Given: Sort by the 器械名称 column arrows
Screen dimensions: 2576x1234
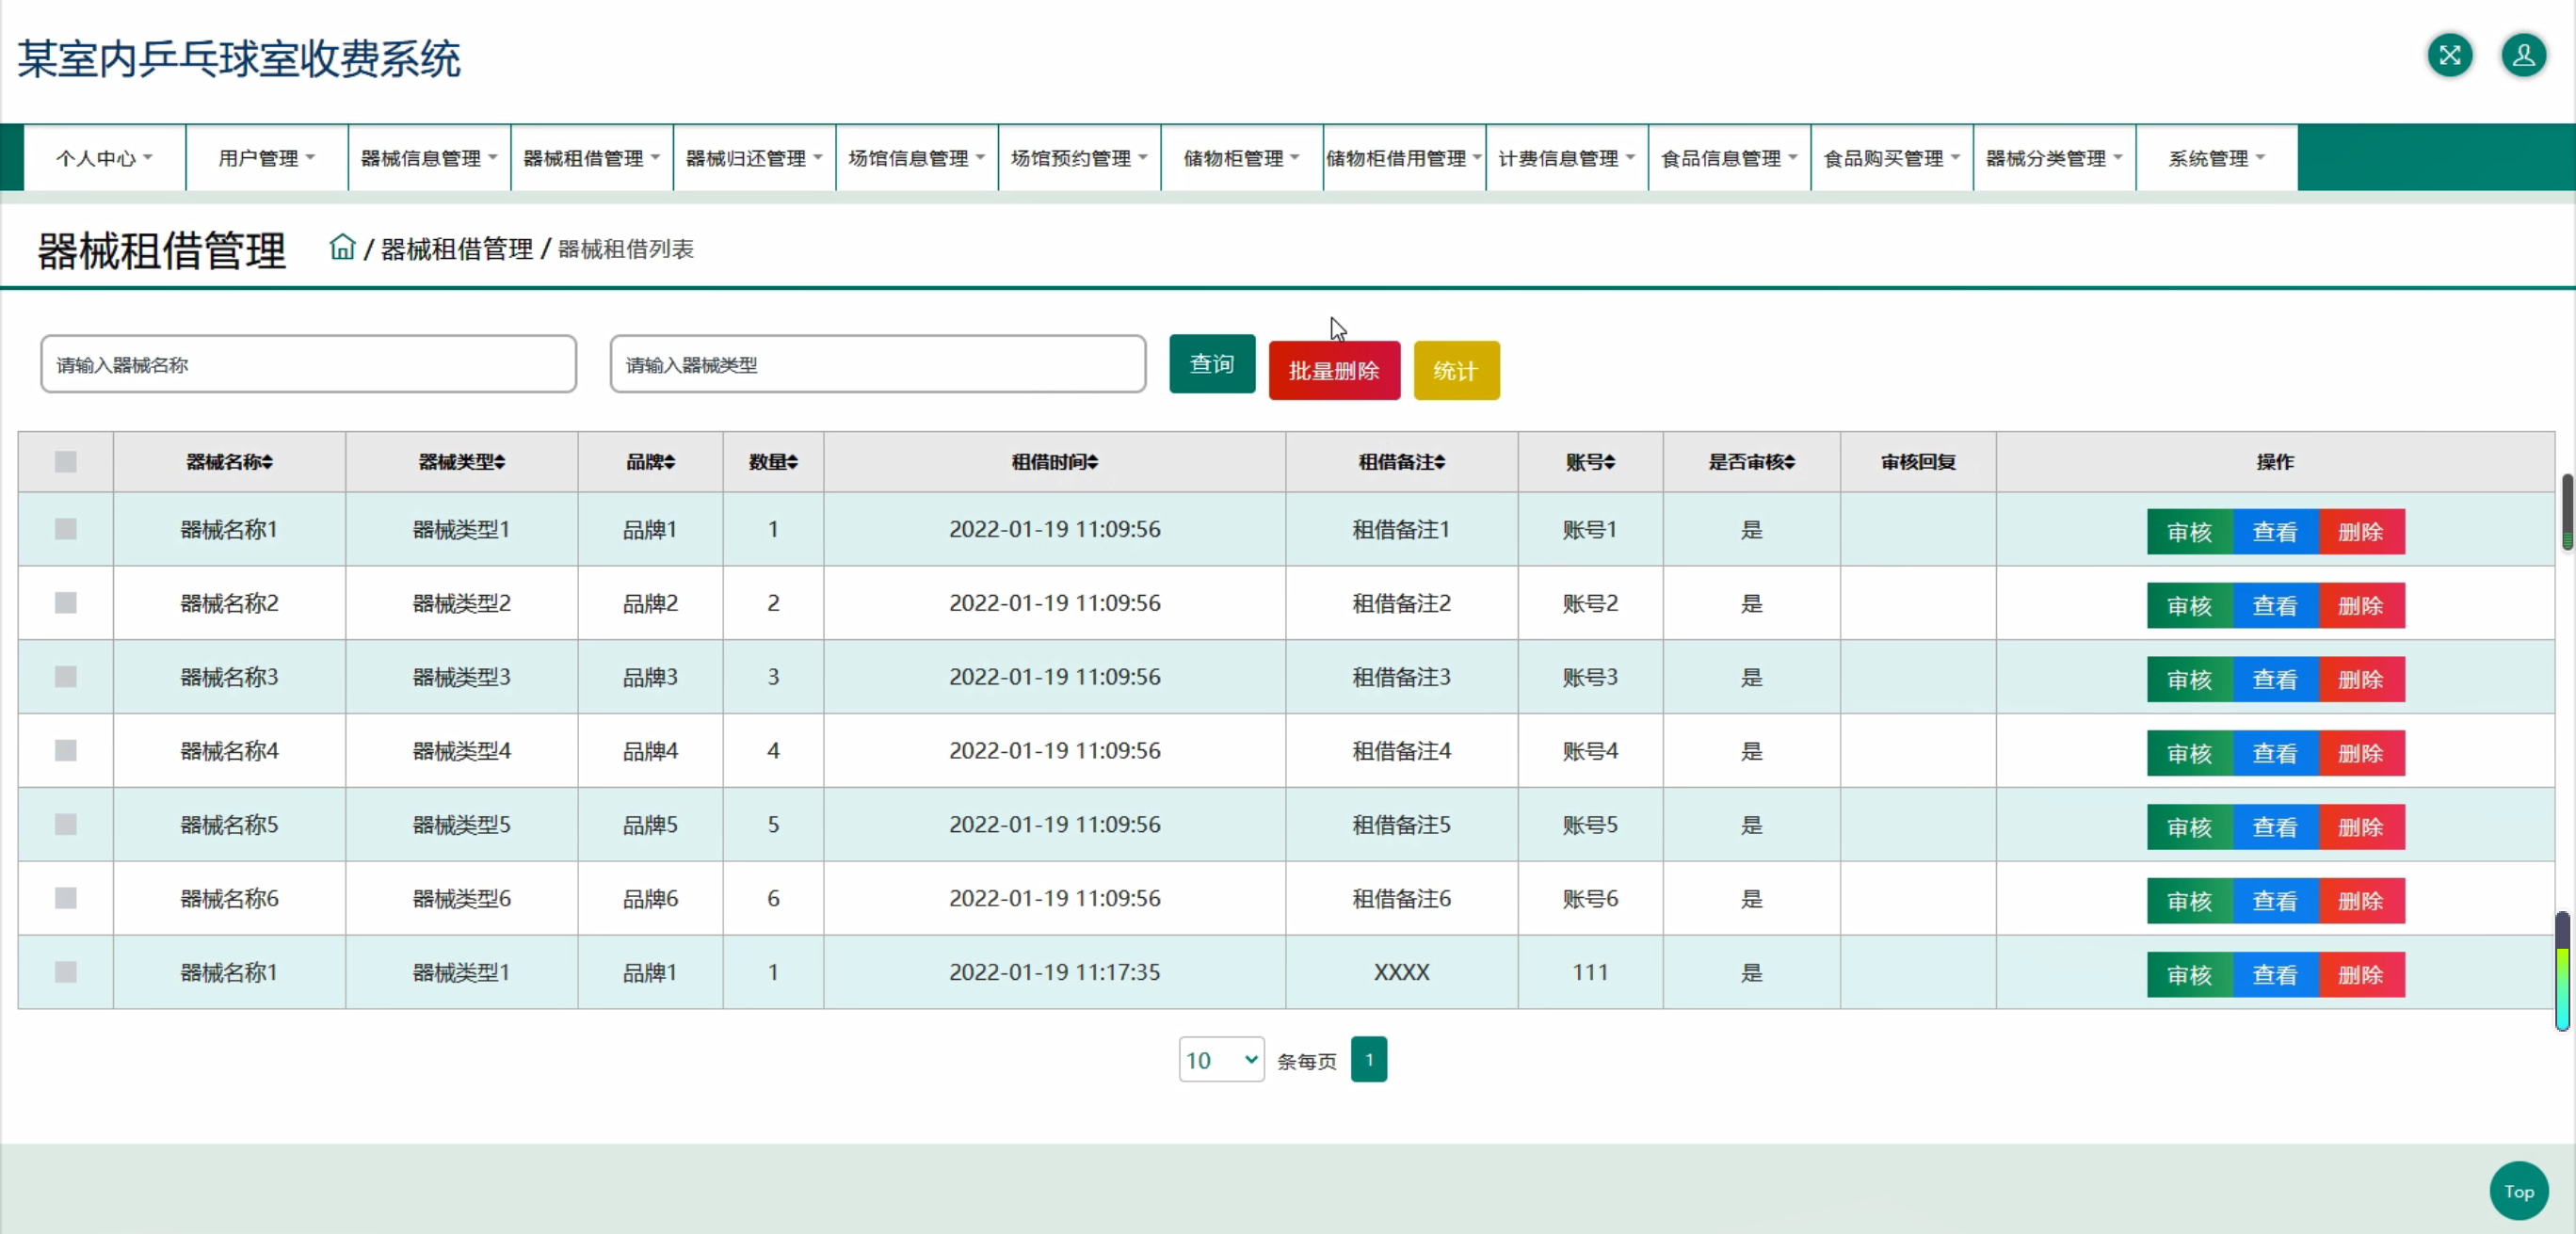Looking at the screenshot, I should tap(268, 462).
